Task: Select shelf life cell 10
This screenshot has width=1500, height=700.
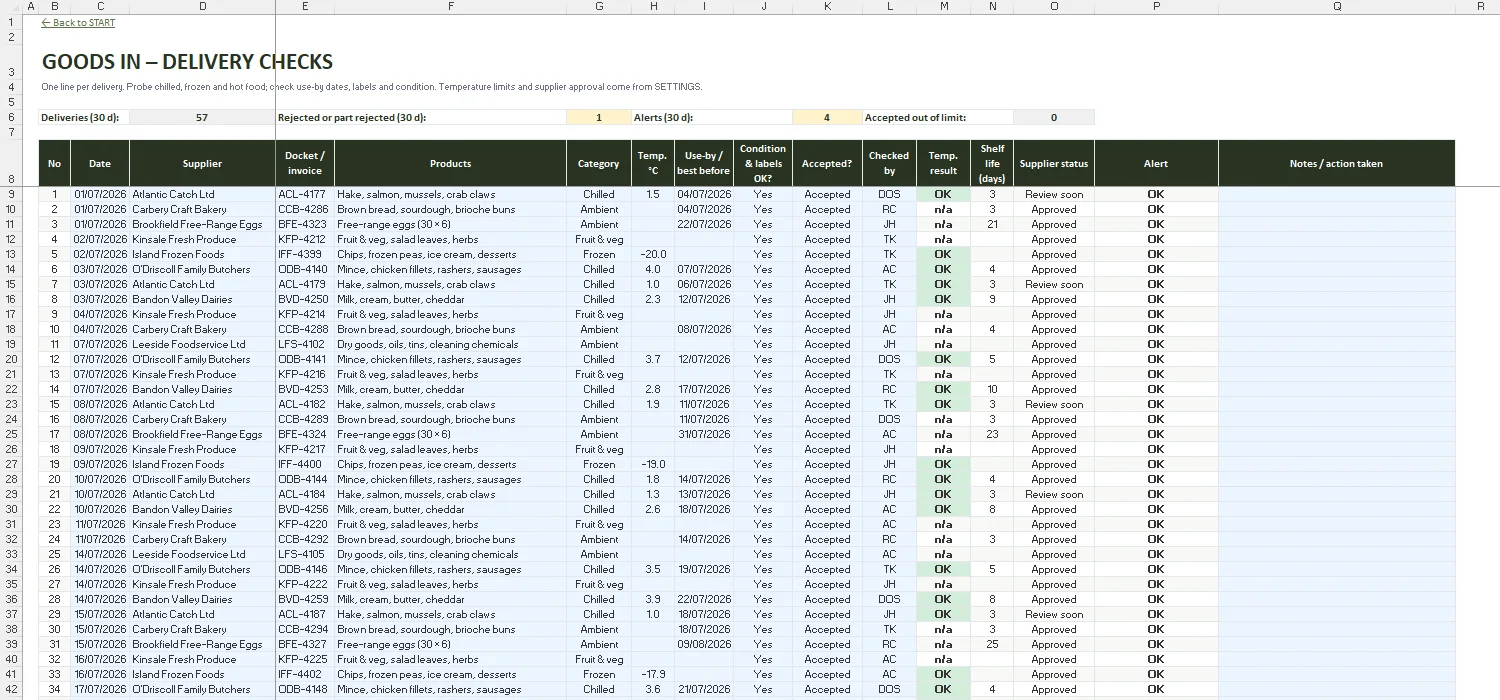Action: tap(992, 389)
